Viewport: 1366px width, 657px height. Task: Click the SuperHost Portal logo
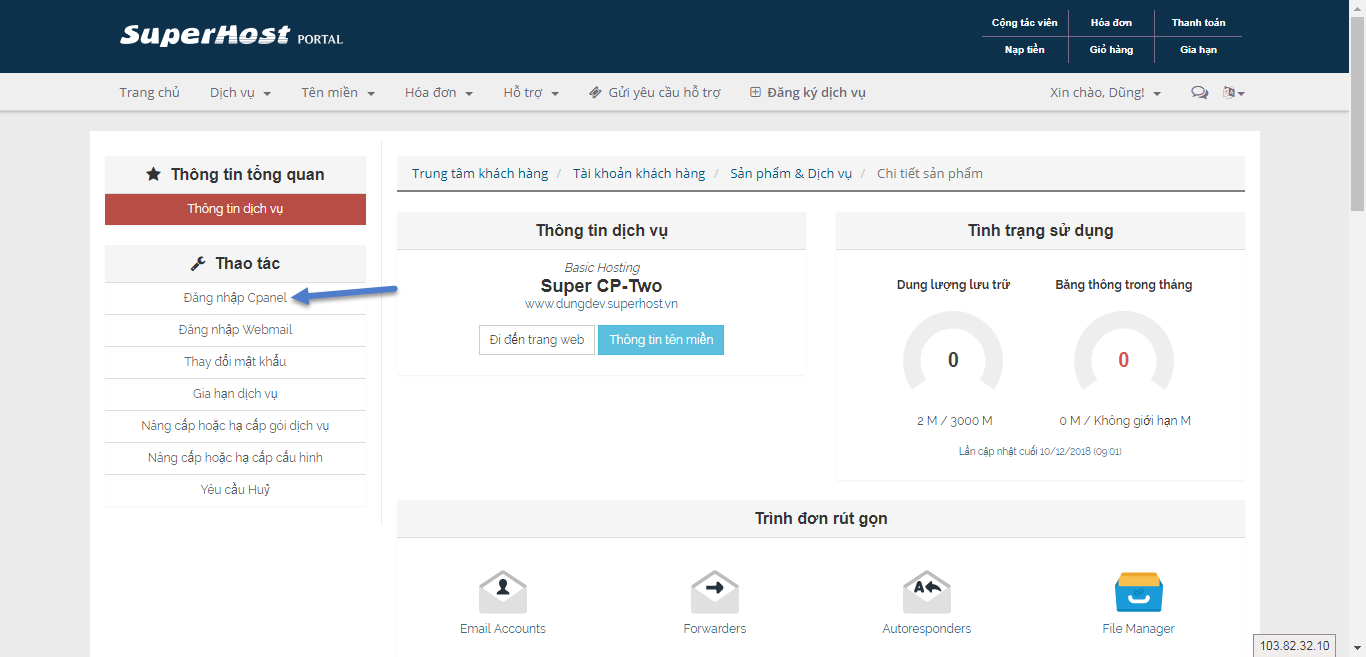pos(231,36)
